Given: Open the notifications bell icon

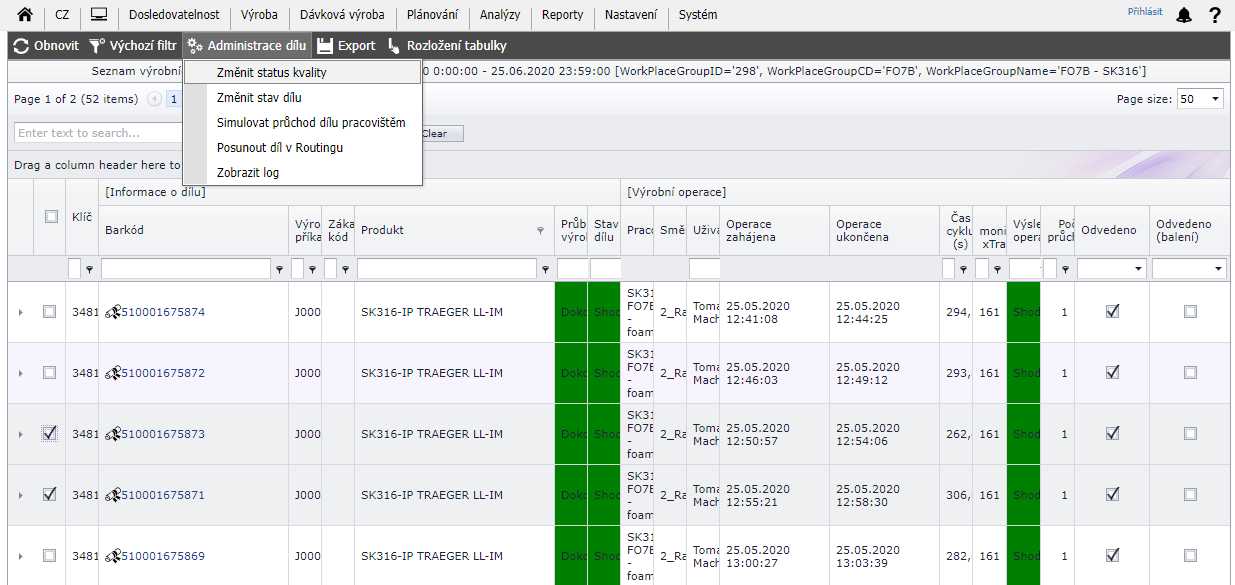Looking at the screenshot, I should click(1184, 15).
